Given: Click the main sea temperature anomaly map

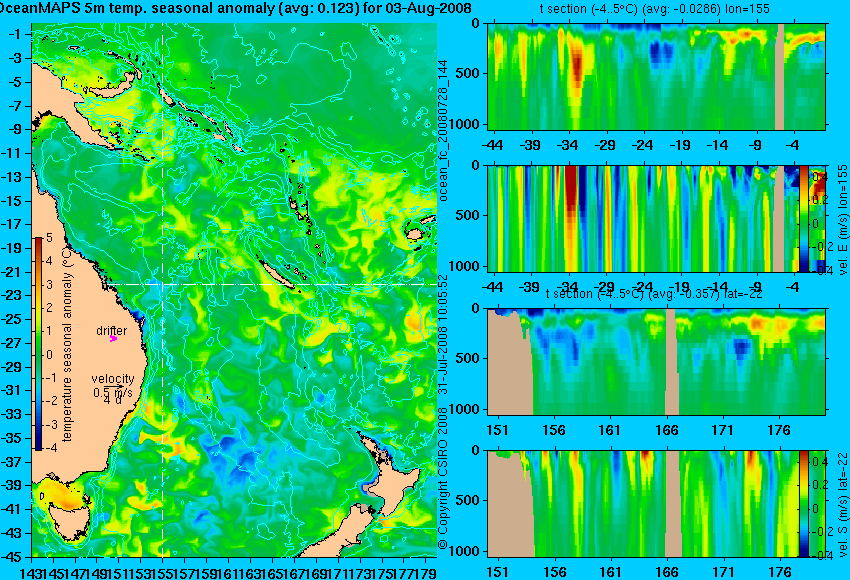Looking at the screenshot, I should [x=234, y=290].
